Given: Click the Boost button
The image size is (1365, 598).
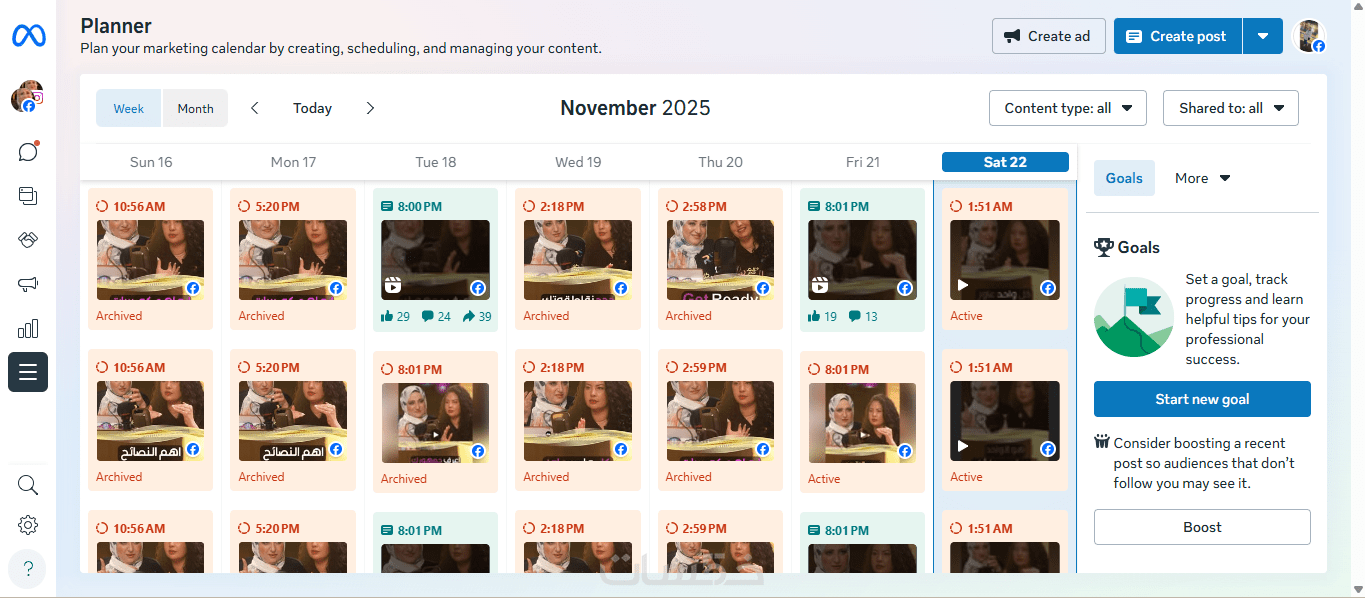Looking at the screenshot, I should tap(1202, 527).
